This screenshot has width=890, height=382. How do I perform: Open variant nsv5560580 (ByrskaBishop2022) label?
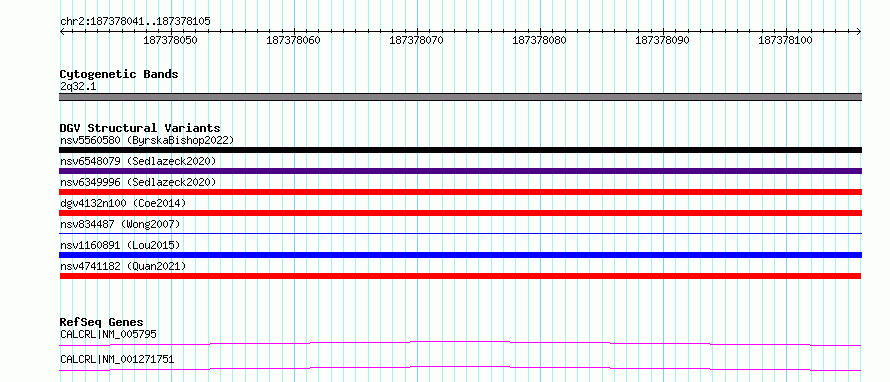(x=146, y=140)
